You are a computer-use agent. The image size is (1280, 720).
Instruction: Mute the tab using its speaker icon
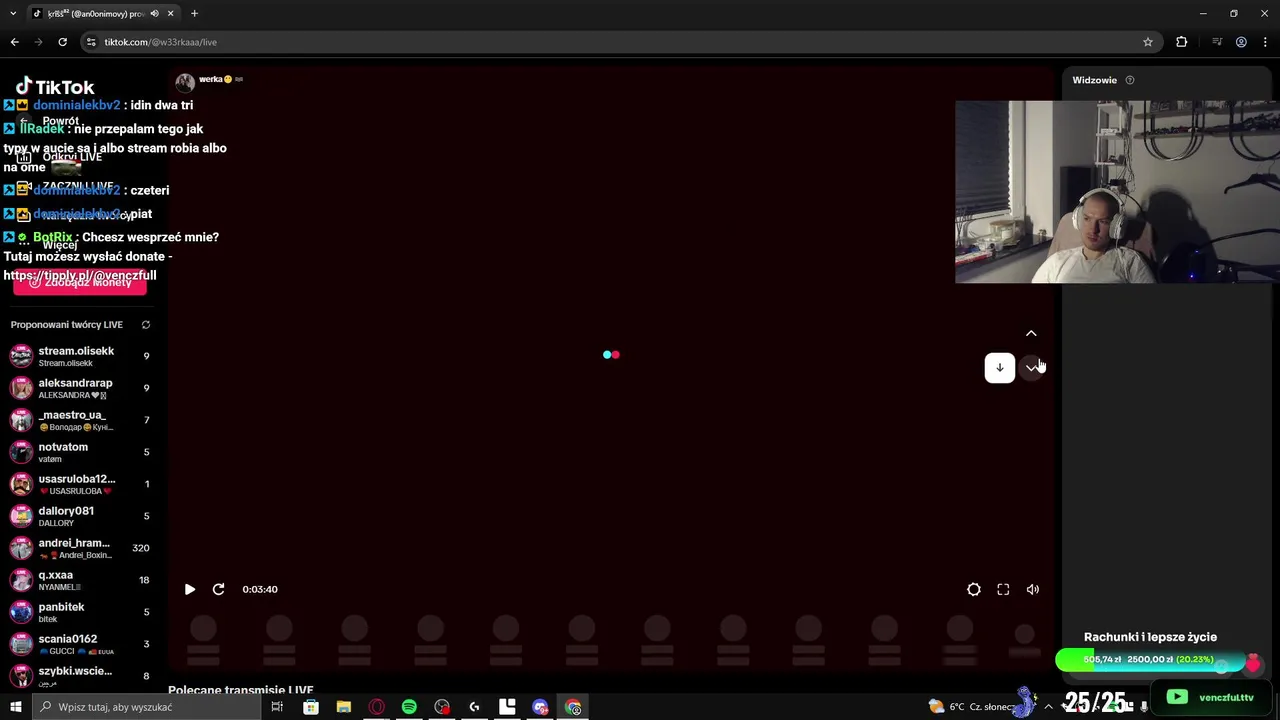pyautogui.click(x=154, y=14)
